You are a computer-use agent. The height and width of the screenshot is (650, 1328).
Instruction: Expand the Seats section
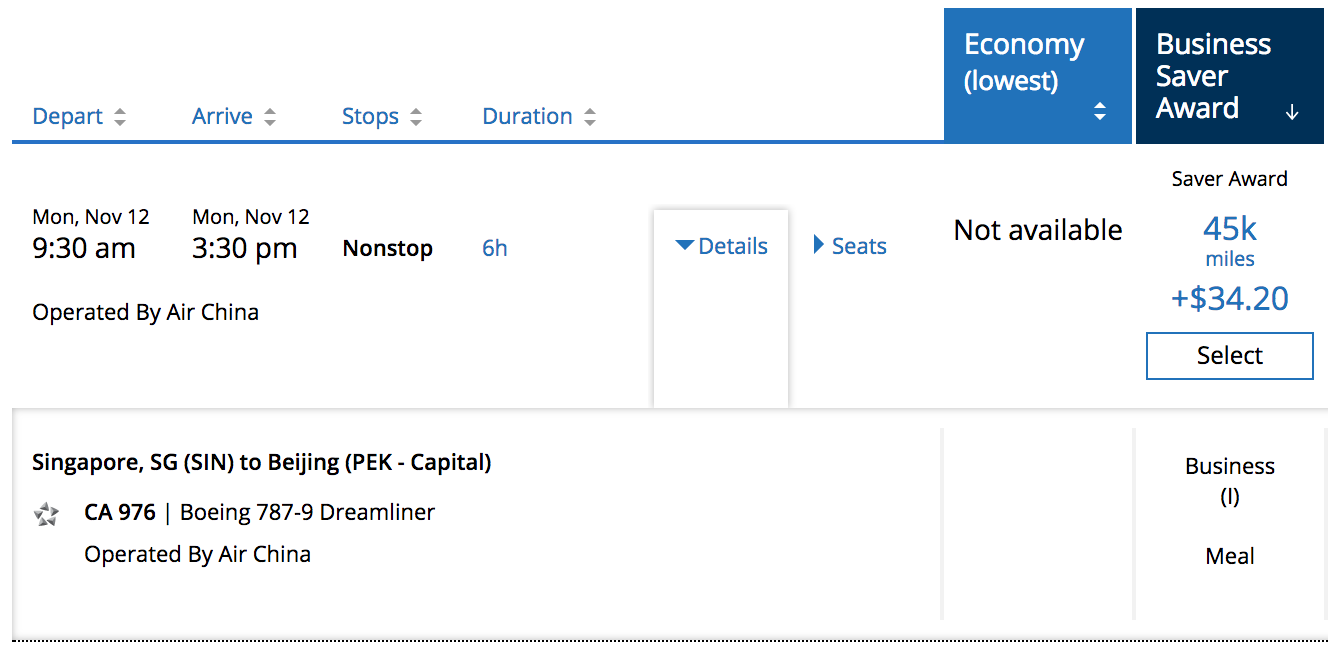[850, 246]
